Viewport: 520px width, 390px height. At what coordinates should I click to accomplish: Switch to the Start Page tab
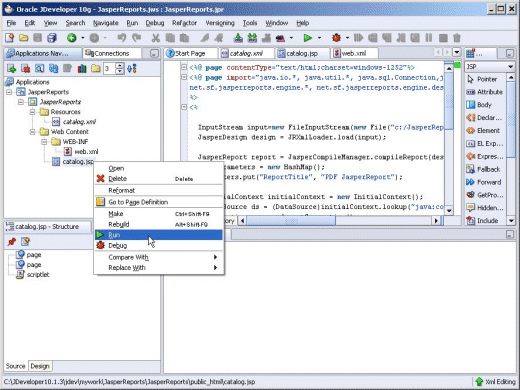190,53
